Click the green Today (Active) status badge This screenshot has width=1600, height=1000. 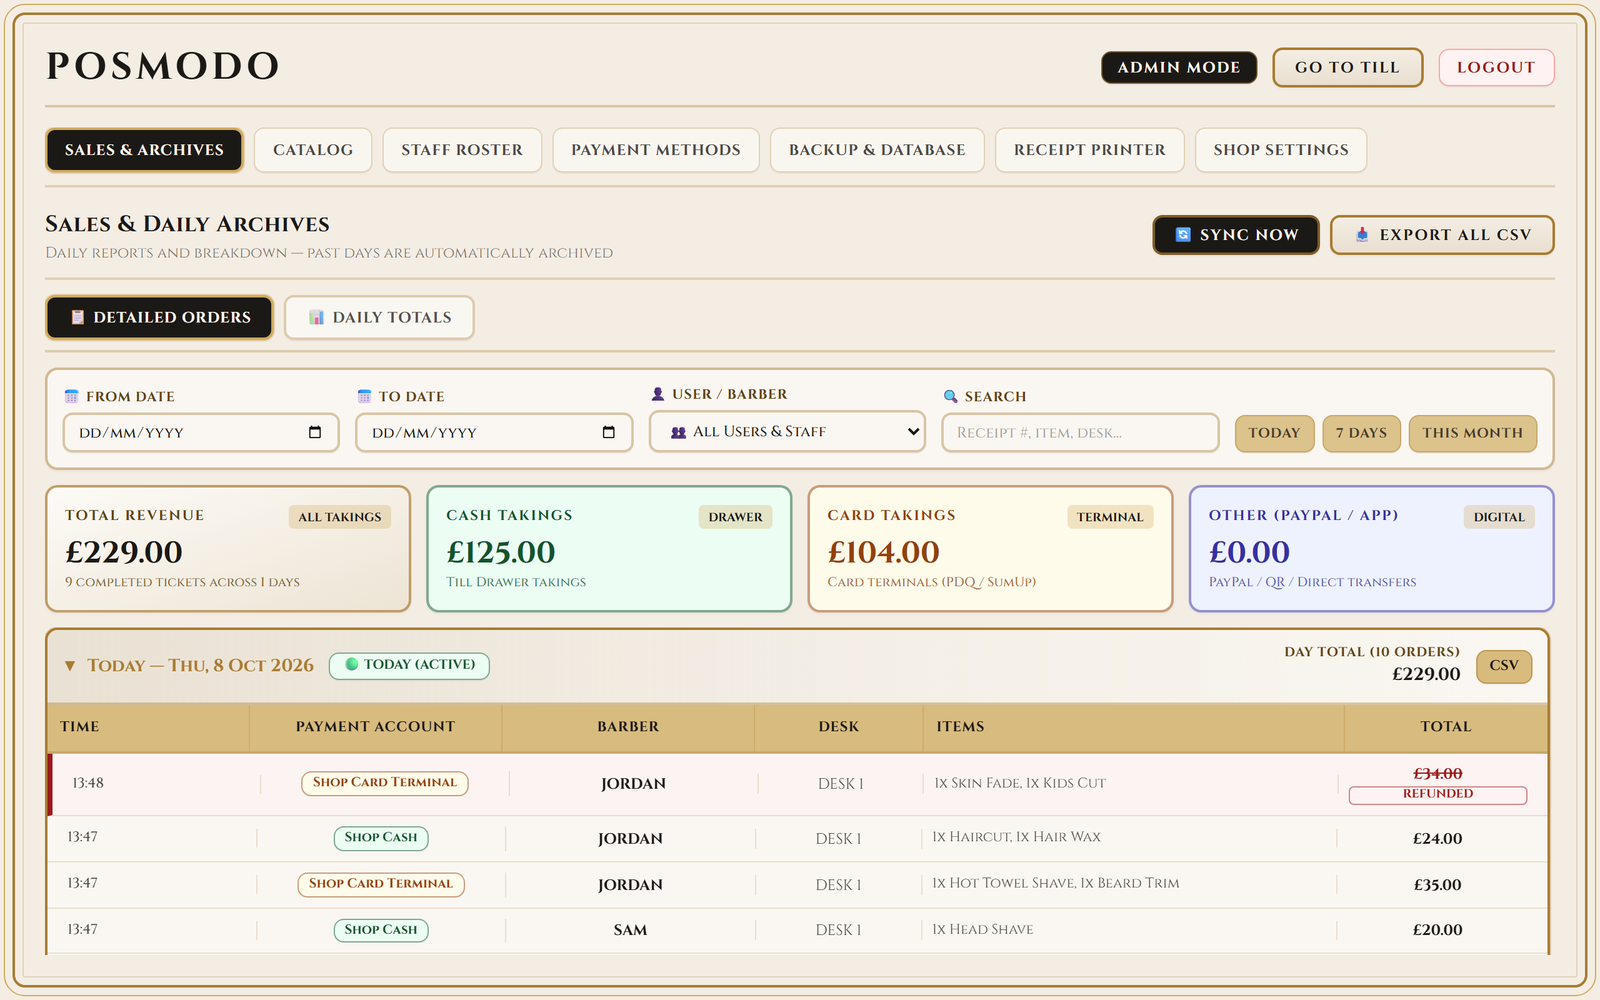[x=409, y=665]
